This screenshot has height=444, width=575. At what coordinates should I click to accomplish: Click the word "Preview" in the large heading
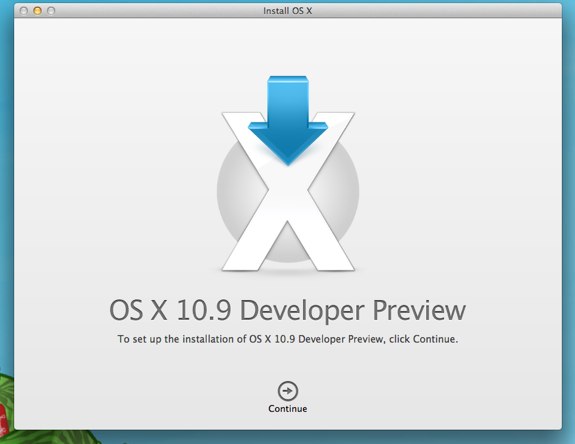click(x=419, y=311)
